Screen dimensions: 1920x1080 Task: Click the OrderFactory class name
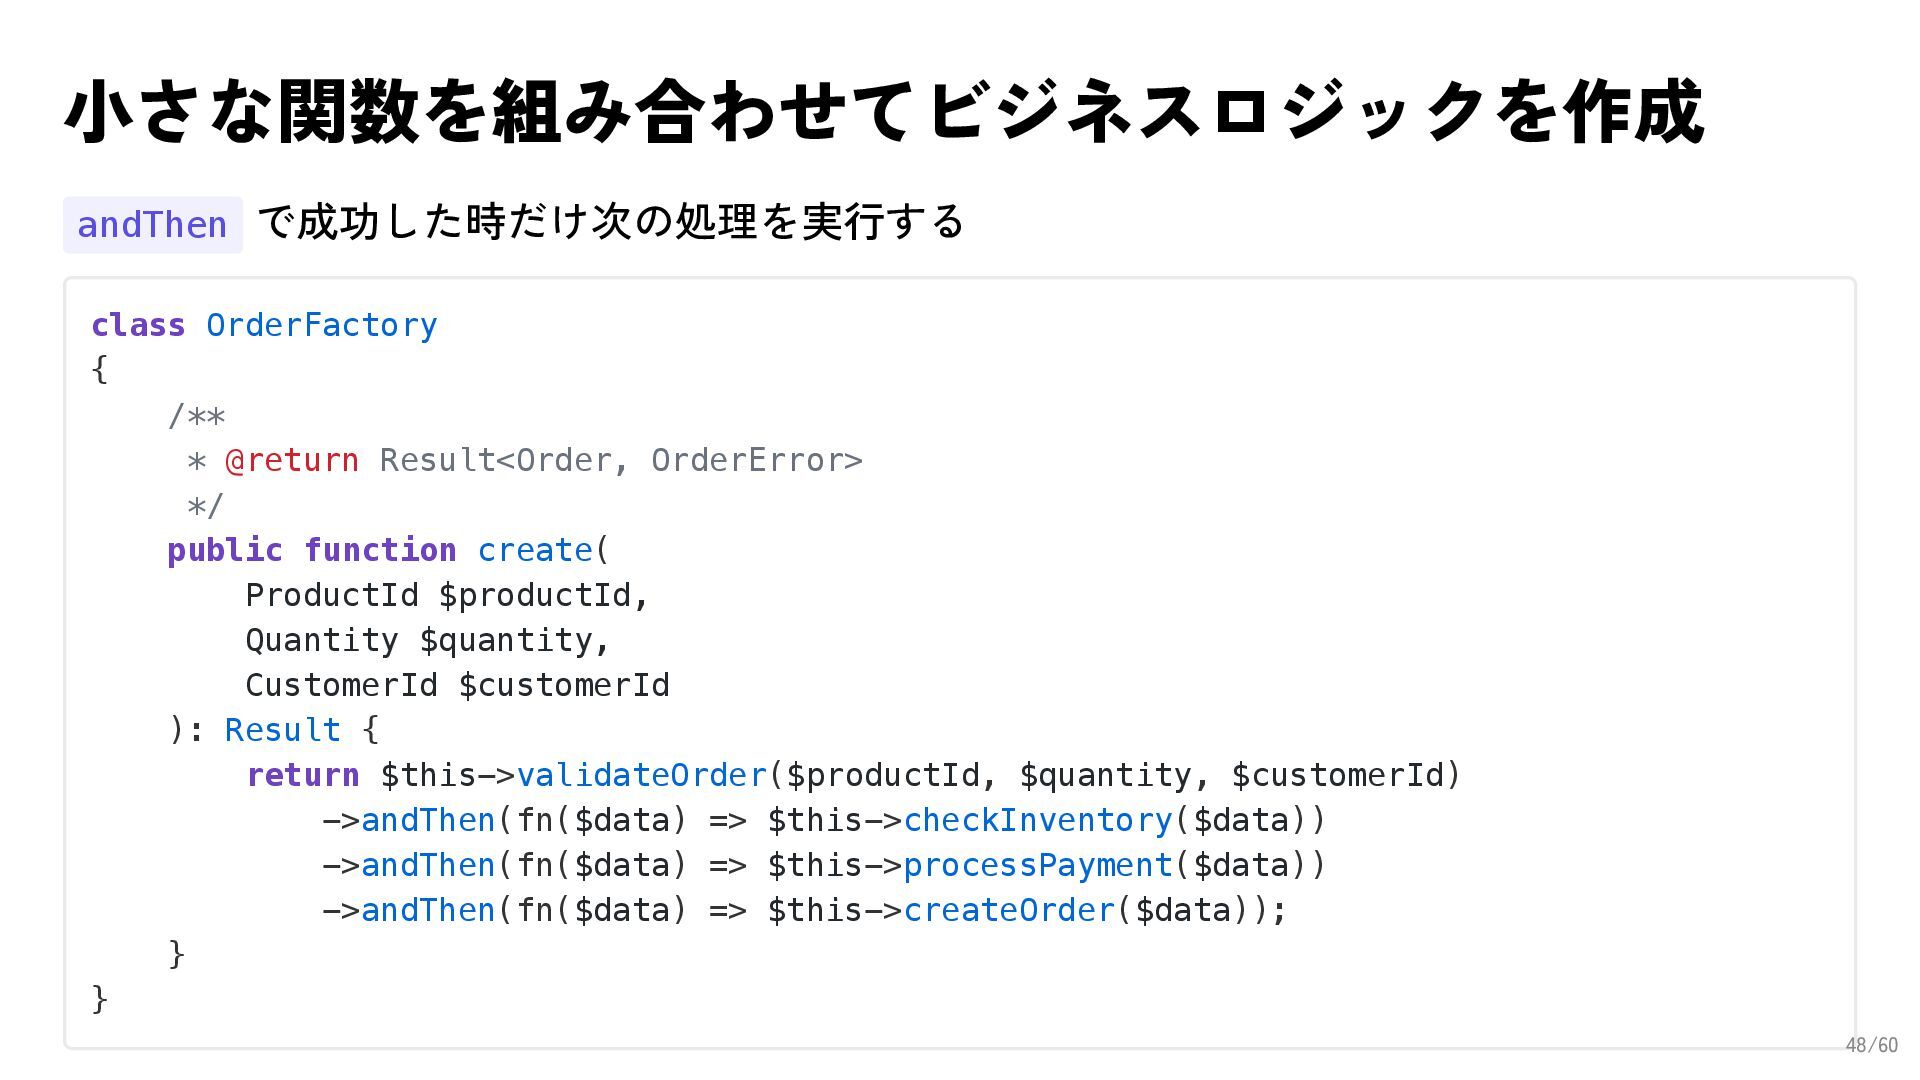321,325
